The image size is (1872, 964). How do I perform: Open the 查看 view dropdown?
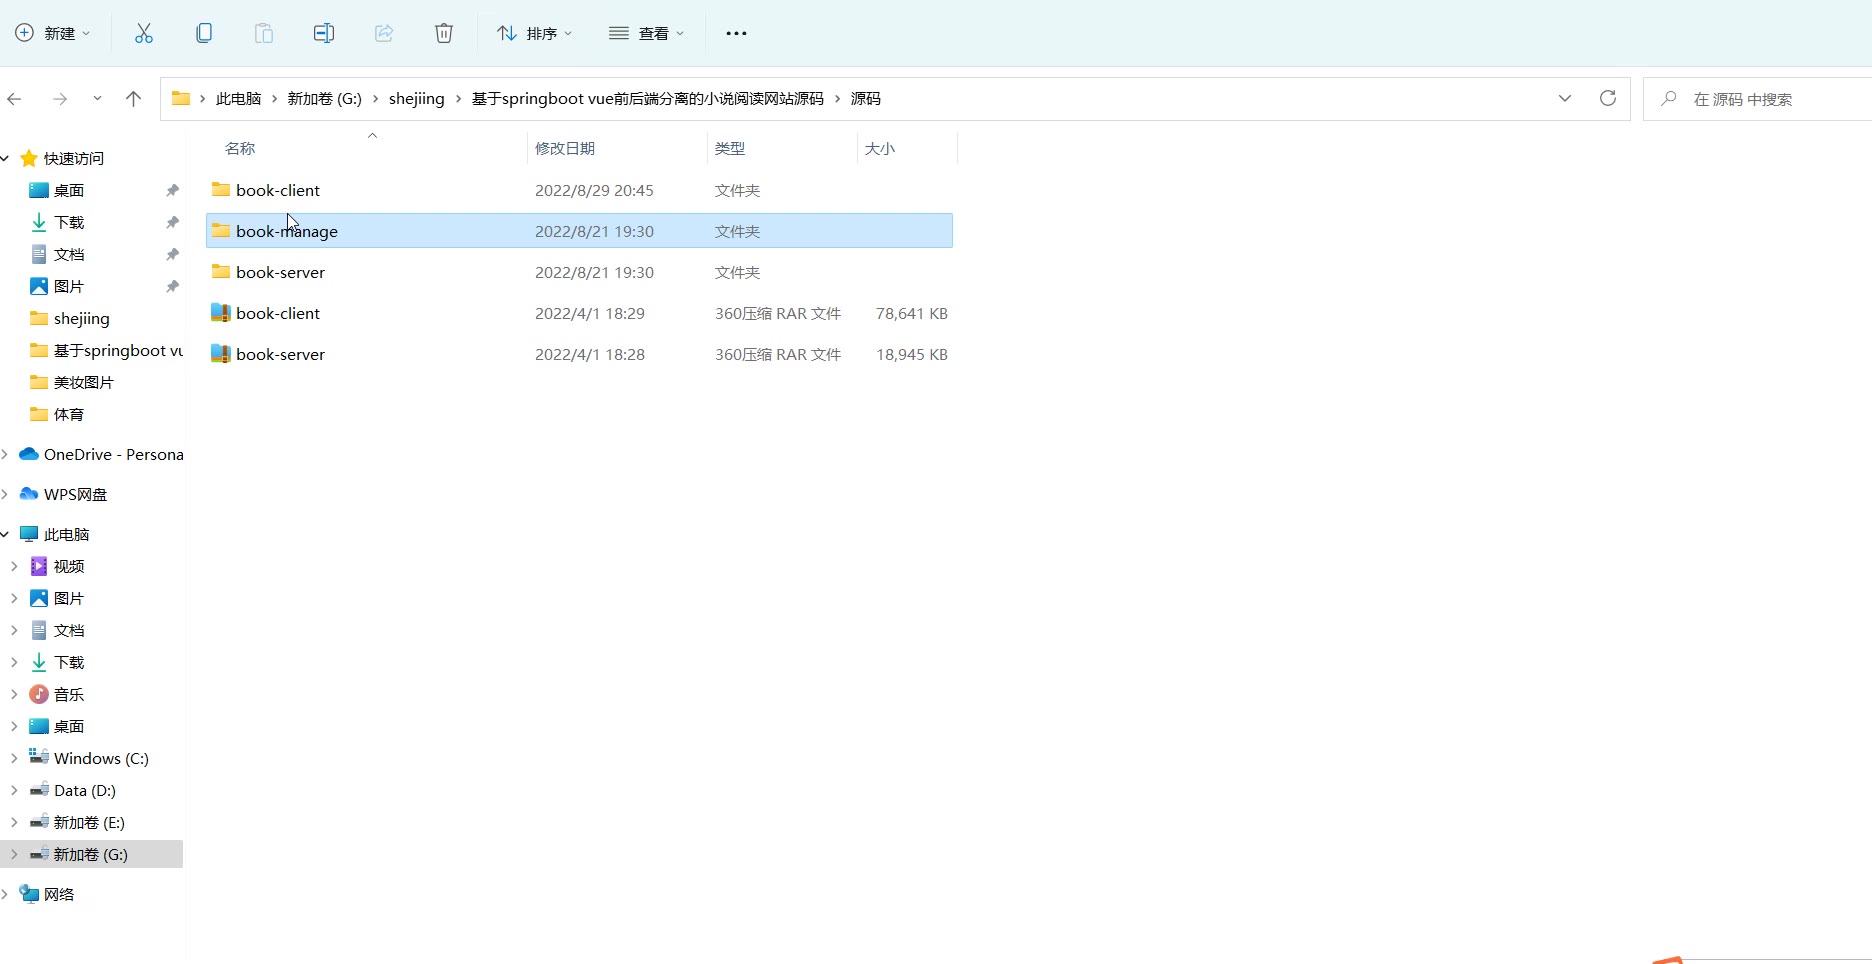[x=647, y=33]
